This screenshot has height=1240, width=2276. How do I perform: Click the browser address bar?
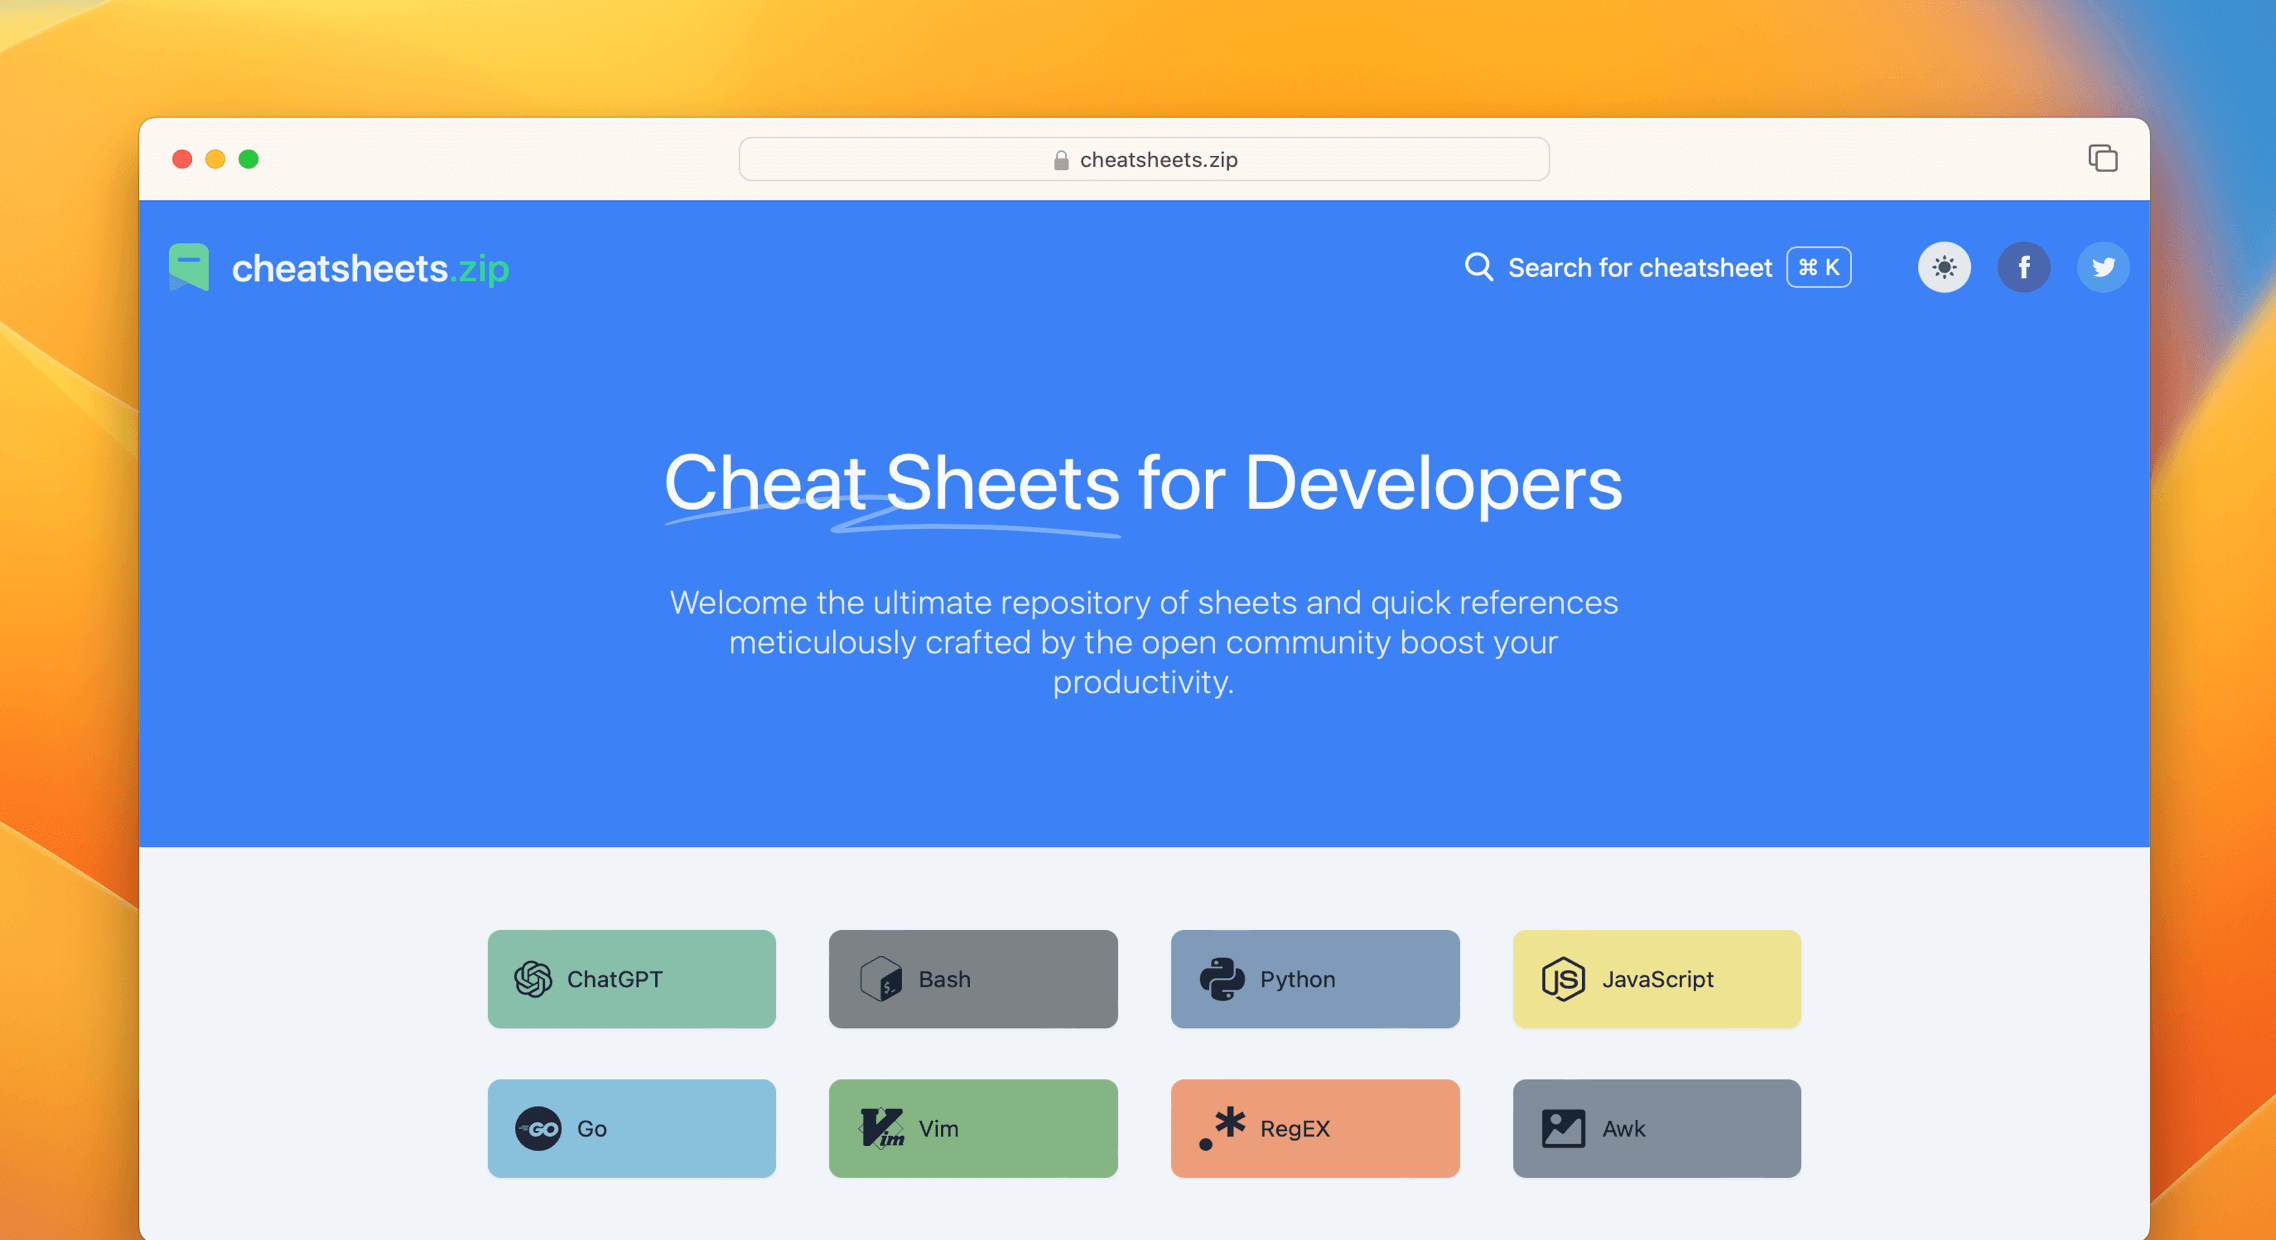click(1143, 158)
